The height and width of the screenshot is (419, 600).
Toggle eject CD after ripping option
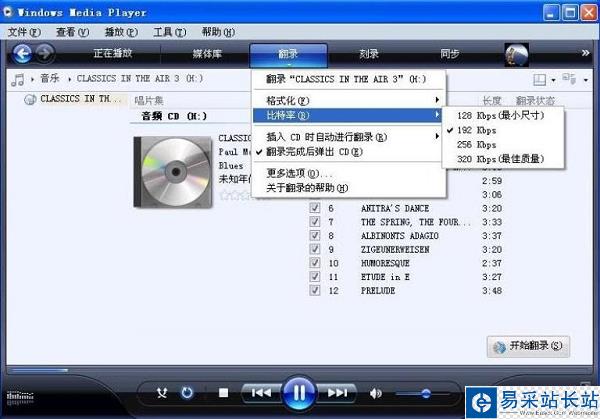(x=349, y=152)
